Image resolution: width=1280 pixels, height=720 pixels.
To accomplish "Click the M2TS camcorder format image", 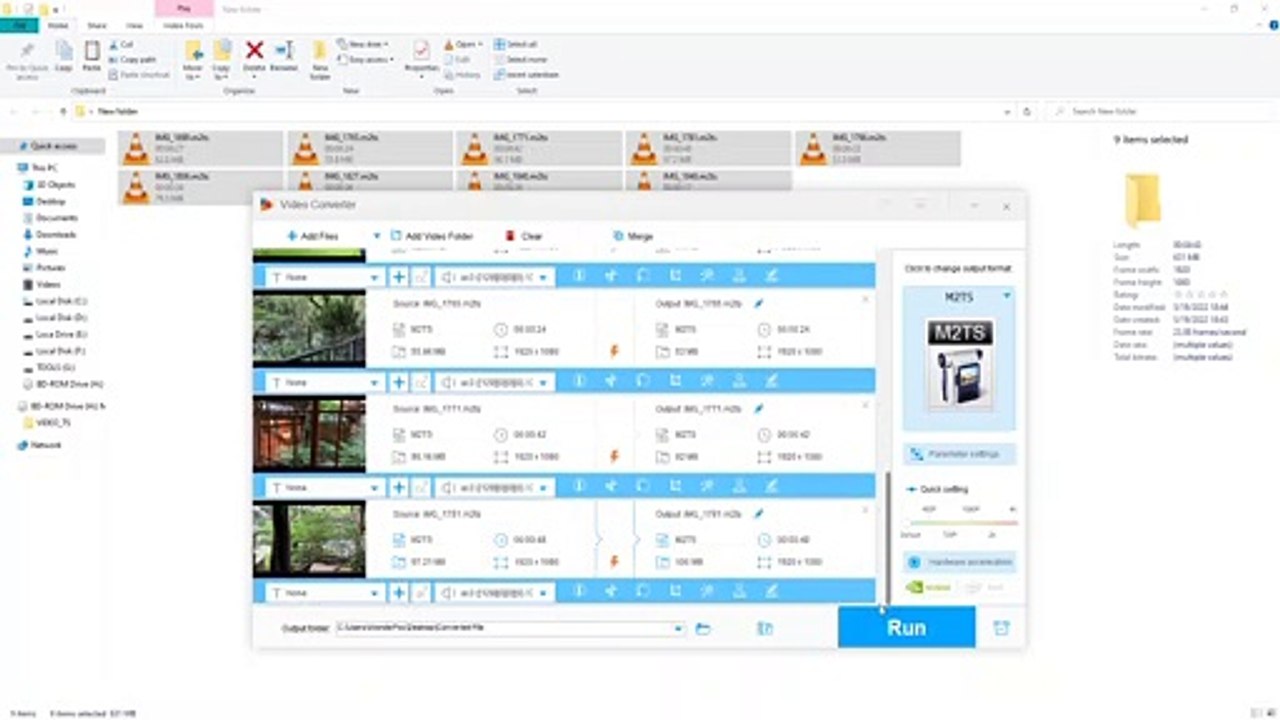I will coord(959,364).
